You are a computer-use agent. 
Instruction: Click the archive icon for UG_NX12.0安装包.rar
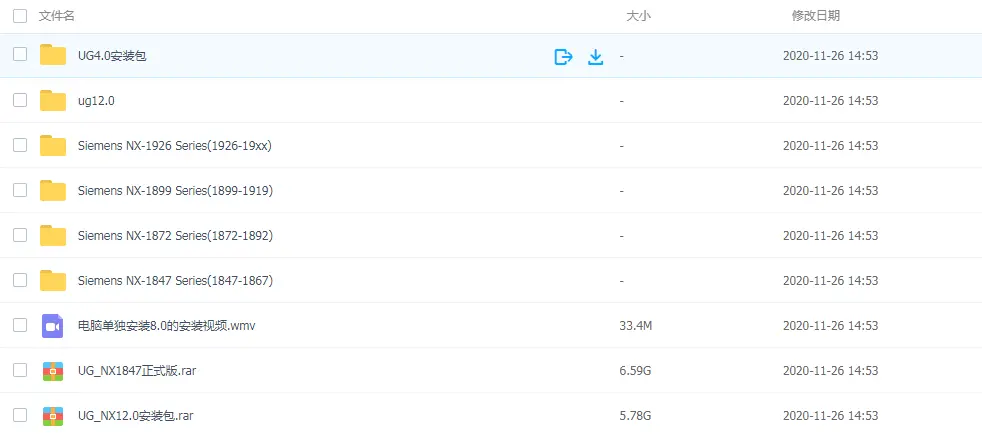pyautogui.click(x=53, y=416)
